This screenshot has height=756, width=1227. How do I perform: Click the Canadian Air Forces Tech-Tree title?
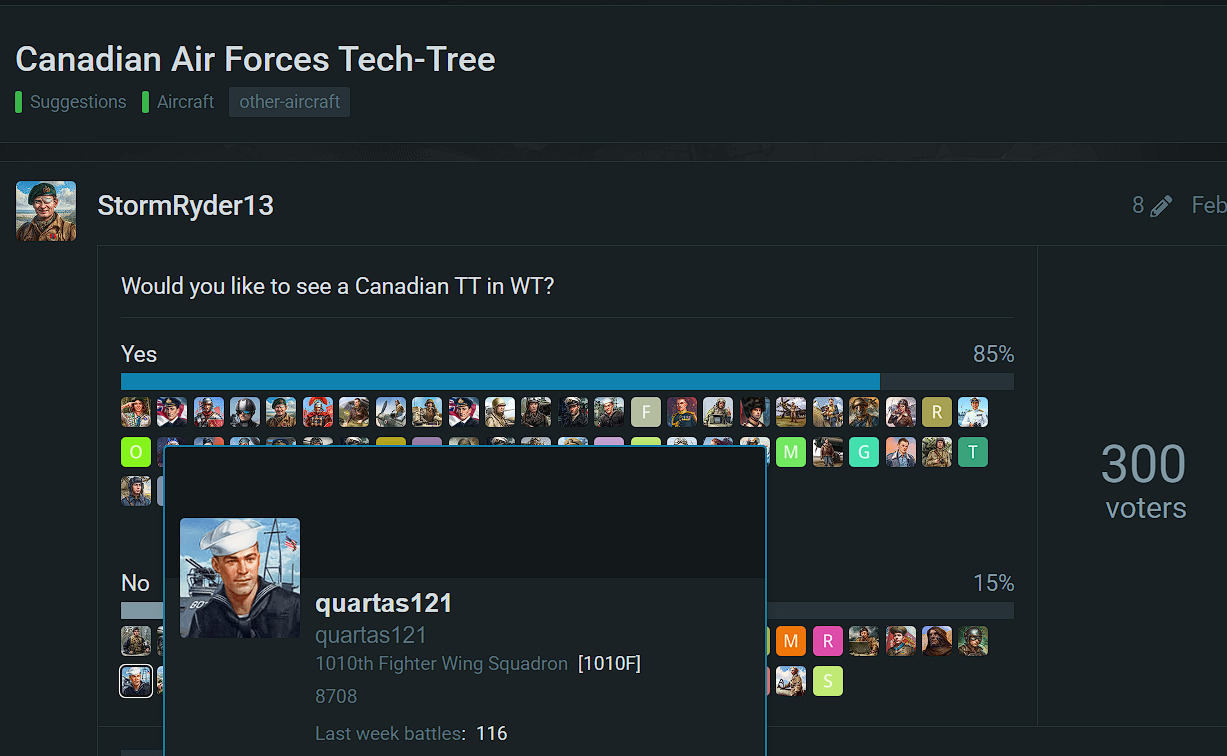click(x=255, y=59)
